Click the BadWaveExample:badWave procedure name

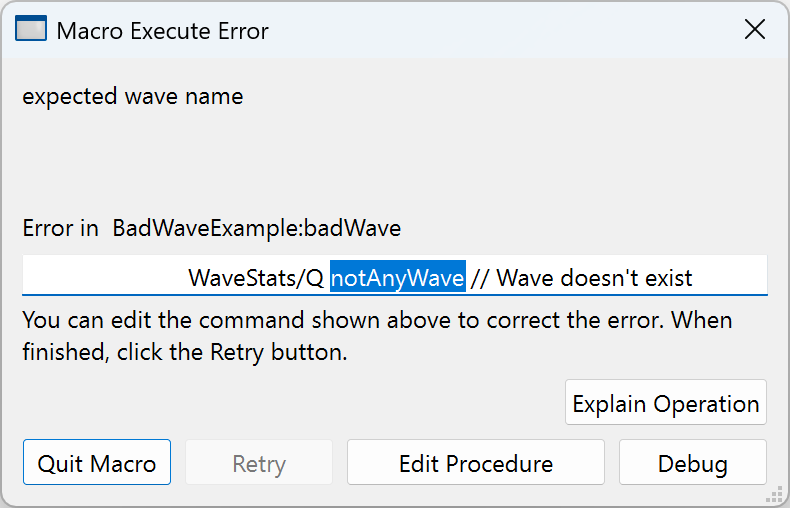[x=256, y=228]
